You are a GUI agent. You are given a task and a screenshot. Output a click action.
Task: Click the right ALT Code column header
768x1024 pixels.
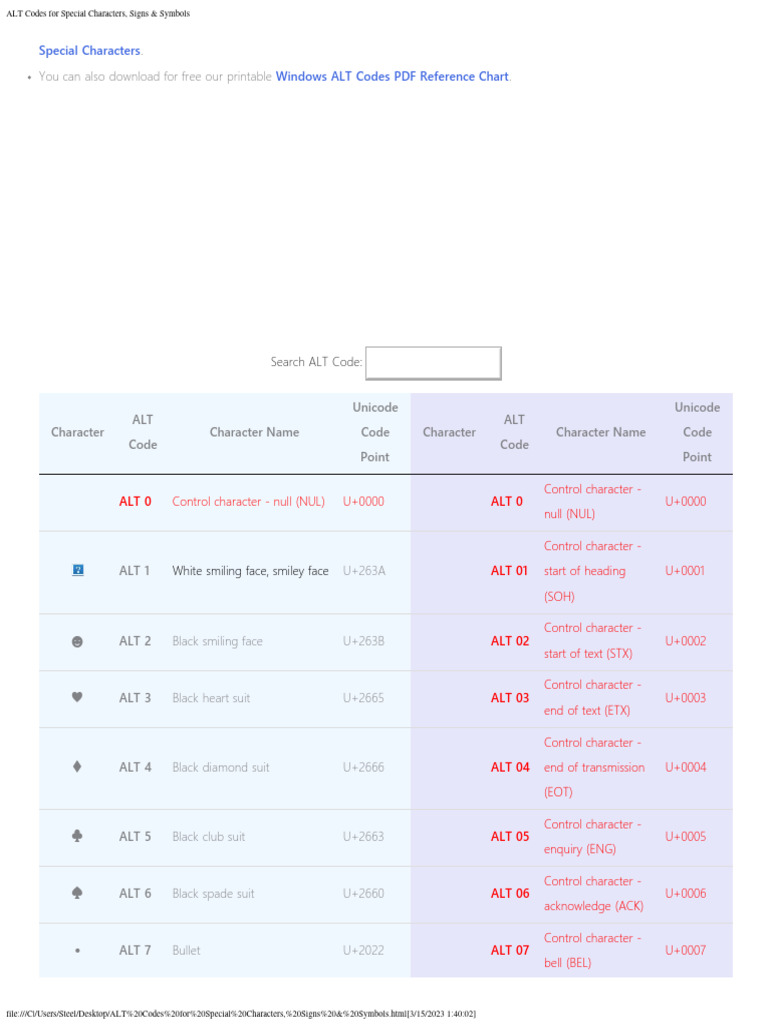tap(514, 432)
